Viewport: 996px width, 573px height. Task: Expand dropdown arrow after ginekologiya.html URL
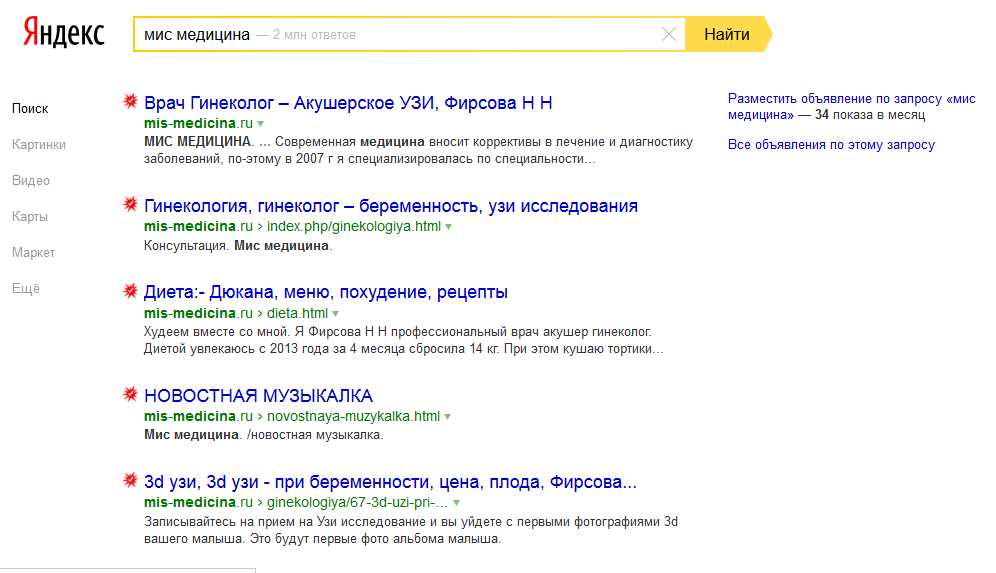448,227
